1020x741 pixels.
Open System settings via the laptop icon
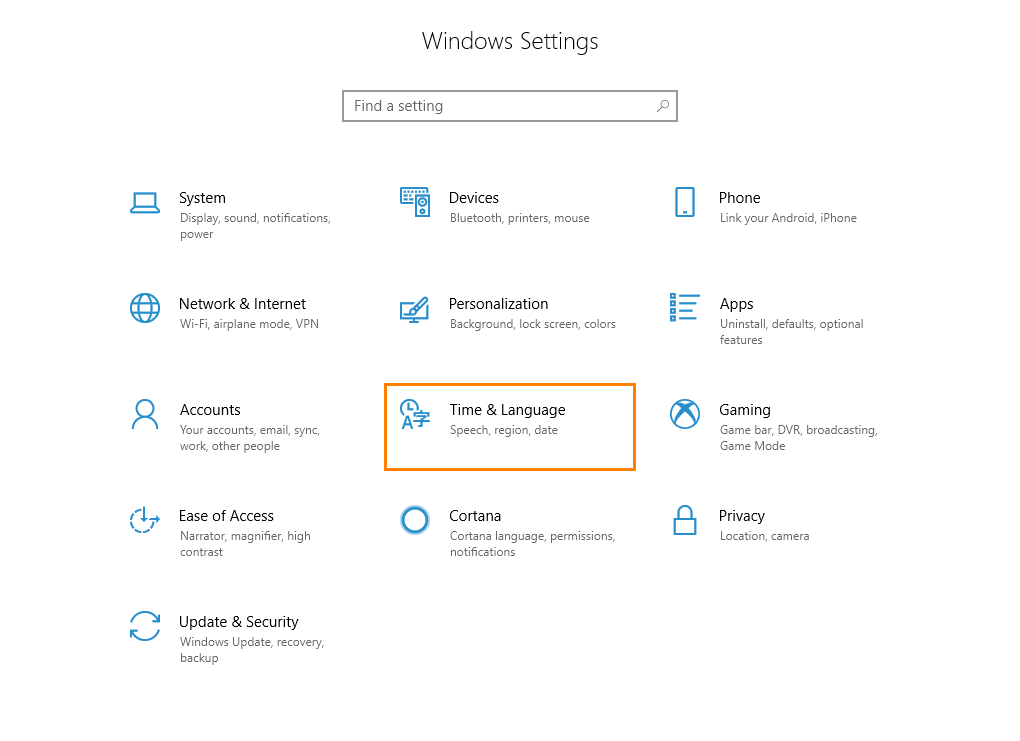[x=145, y=201]
